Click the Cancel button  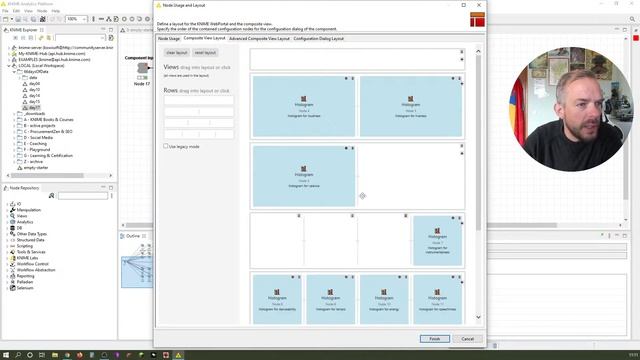coord(467,339)
